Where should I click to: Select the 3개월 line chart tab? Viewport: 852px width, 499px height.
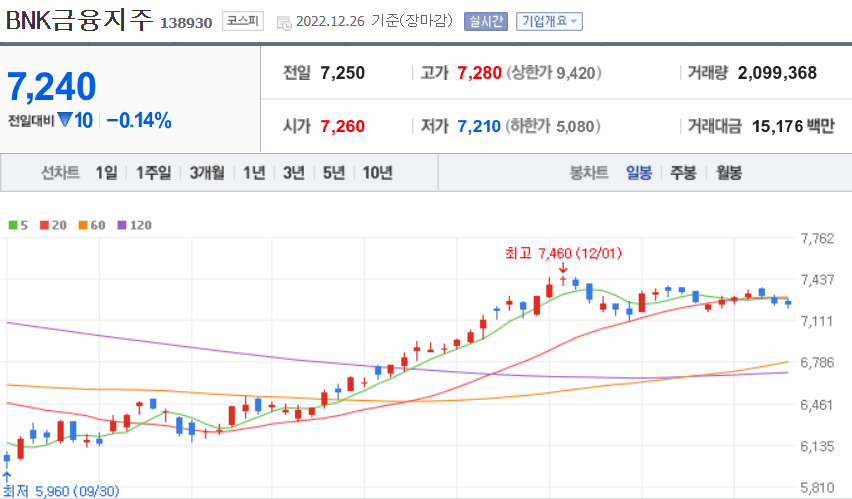pos(206,173)
